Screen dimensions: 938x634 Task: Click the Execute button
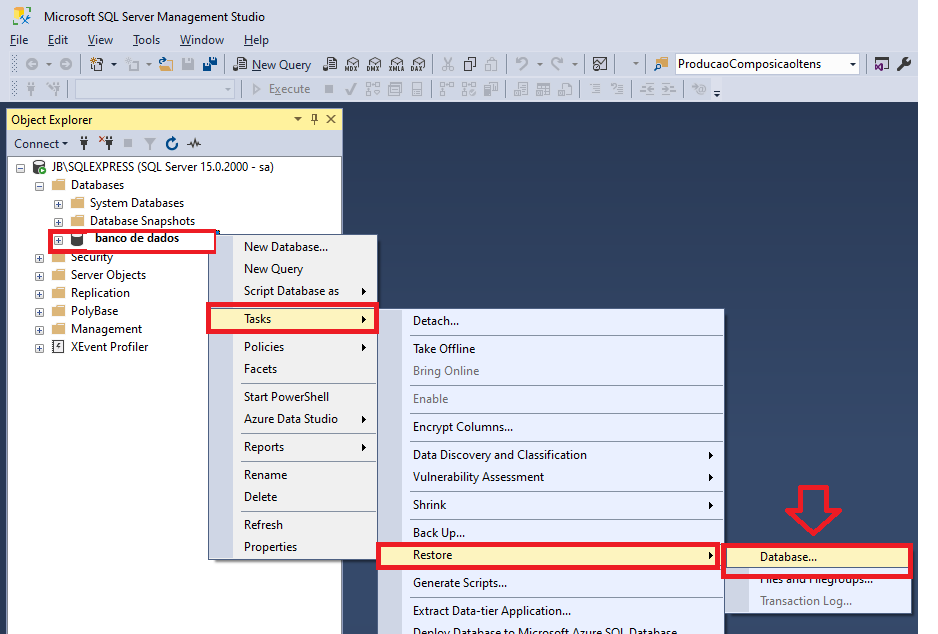pos(282,89)
